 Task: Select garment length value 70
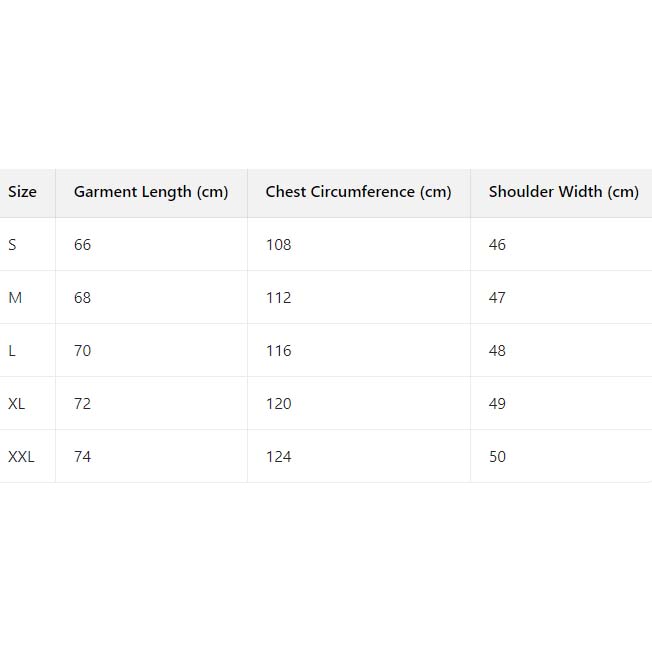pyautogui.click(x=82, y=351)
